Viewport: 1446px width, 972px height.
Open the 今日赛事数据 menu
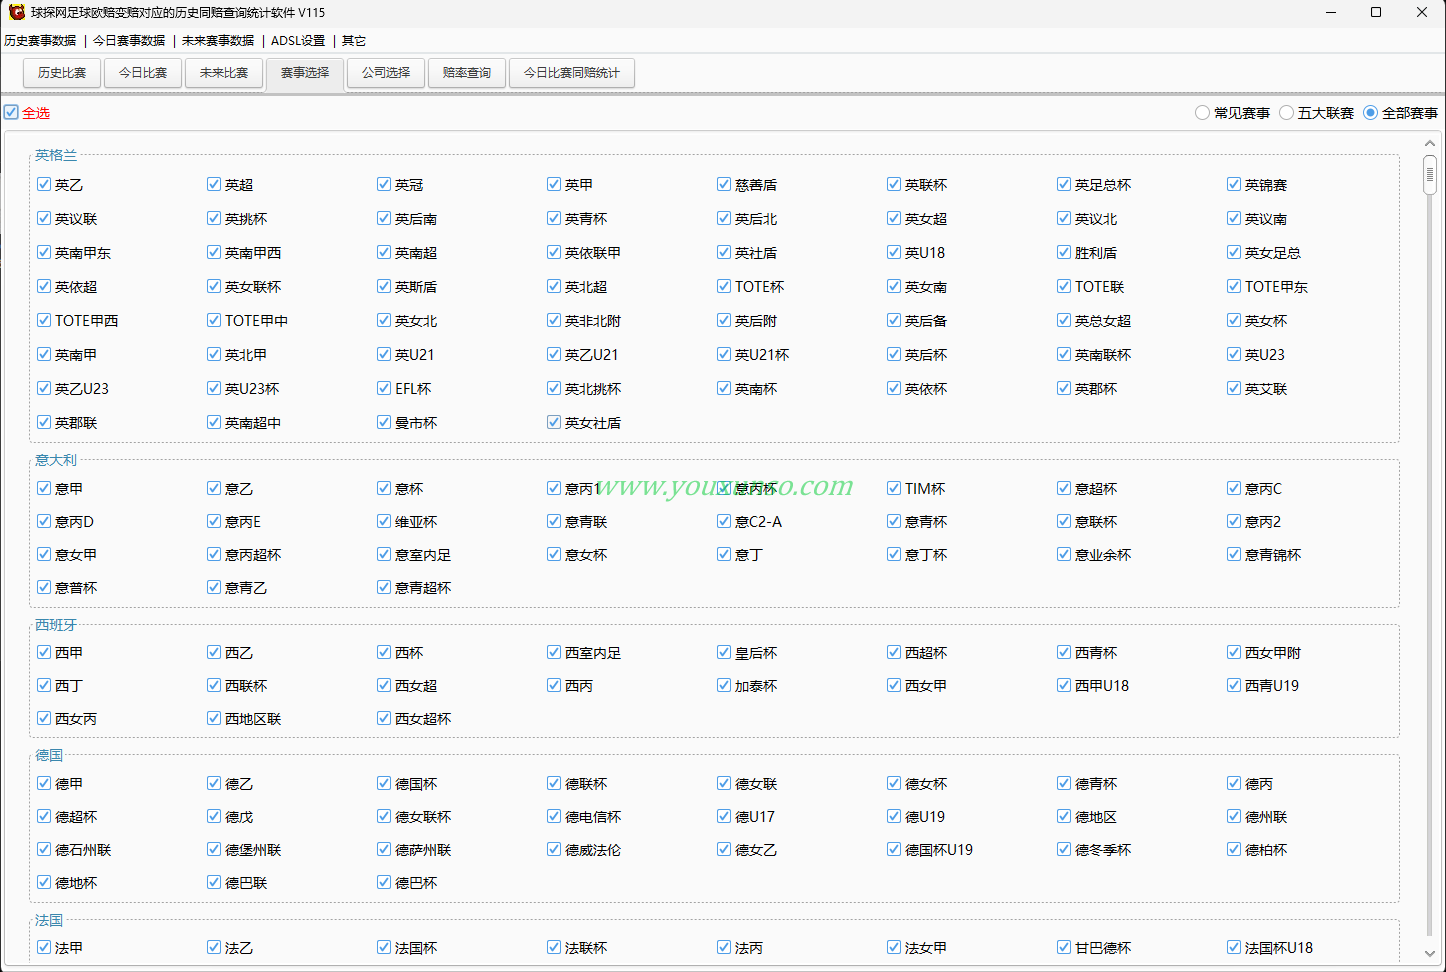pos(129,41)
